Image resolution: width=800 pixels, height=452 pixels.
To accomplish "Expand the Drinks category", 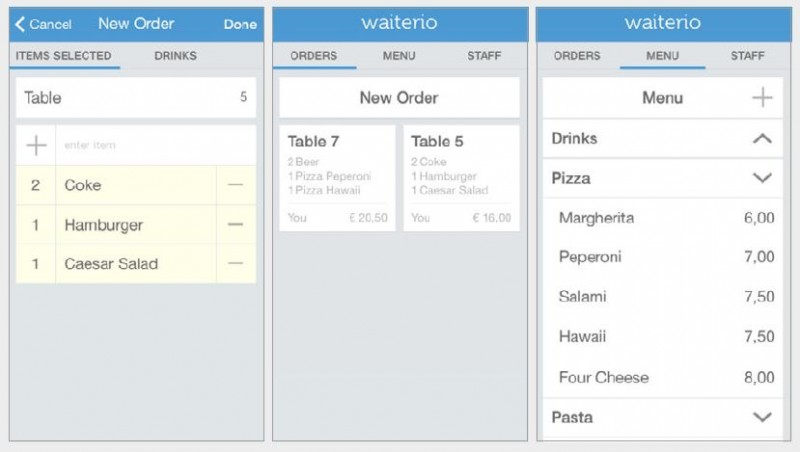I will click(762, 139).
